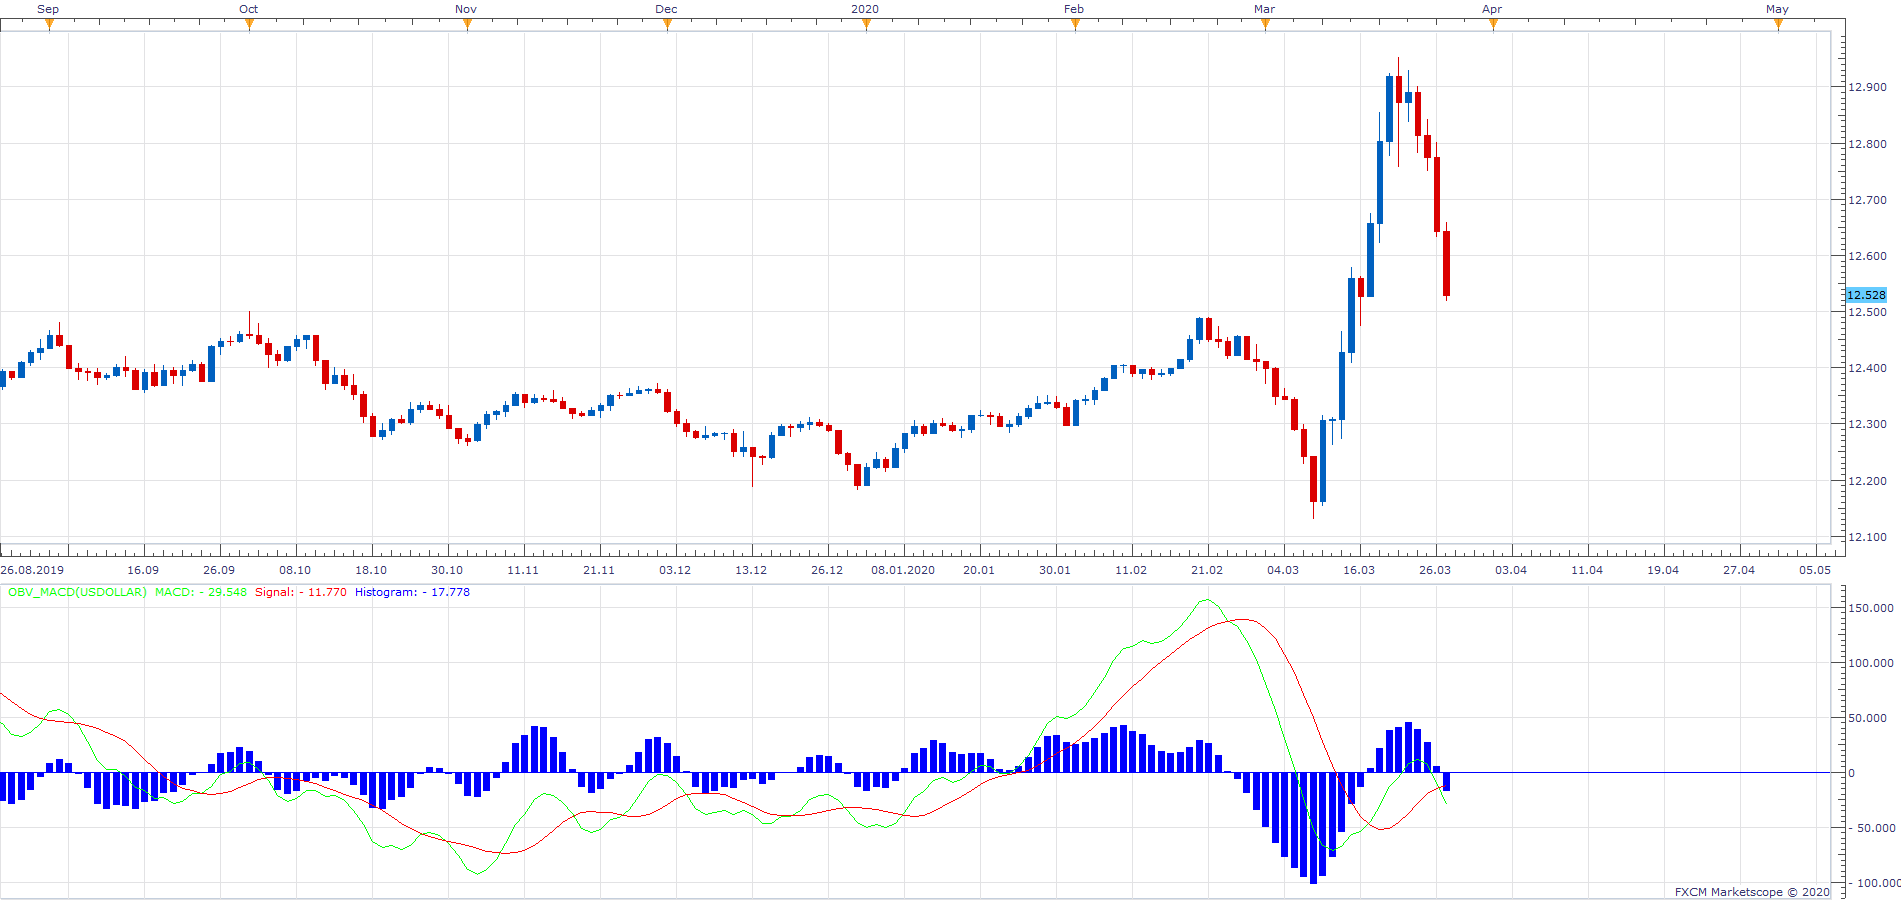1903x900 pixels.
Task: Click the 12.100 price axis label
Action: pyautogui.click(x=1867, y=537)
